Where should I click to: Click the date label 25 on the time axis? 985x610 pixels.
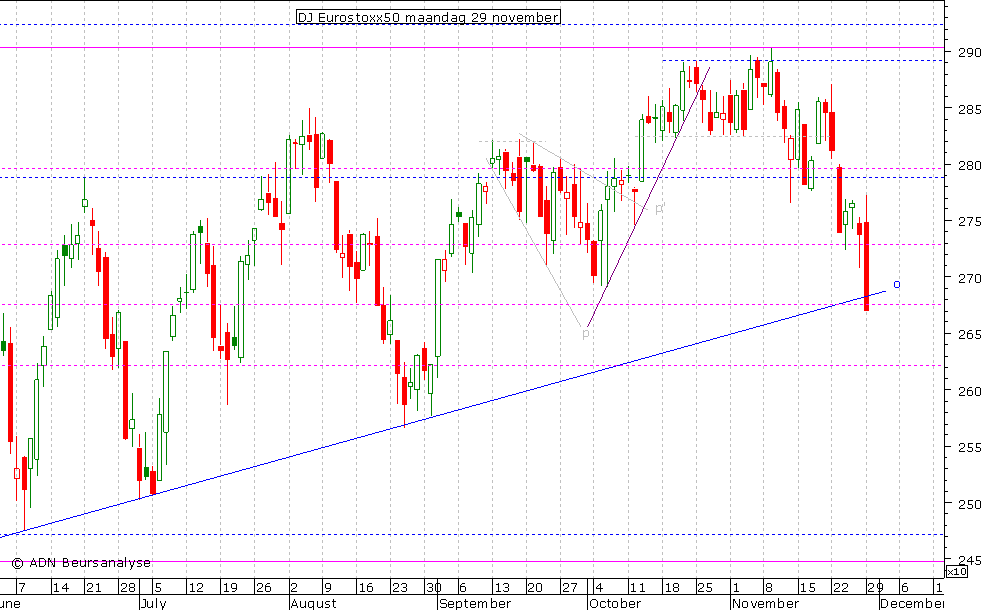[x=705, y=587]
